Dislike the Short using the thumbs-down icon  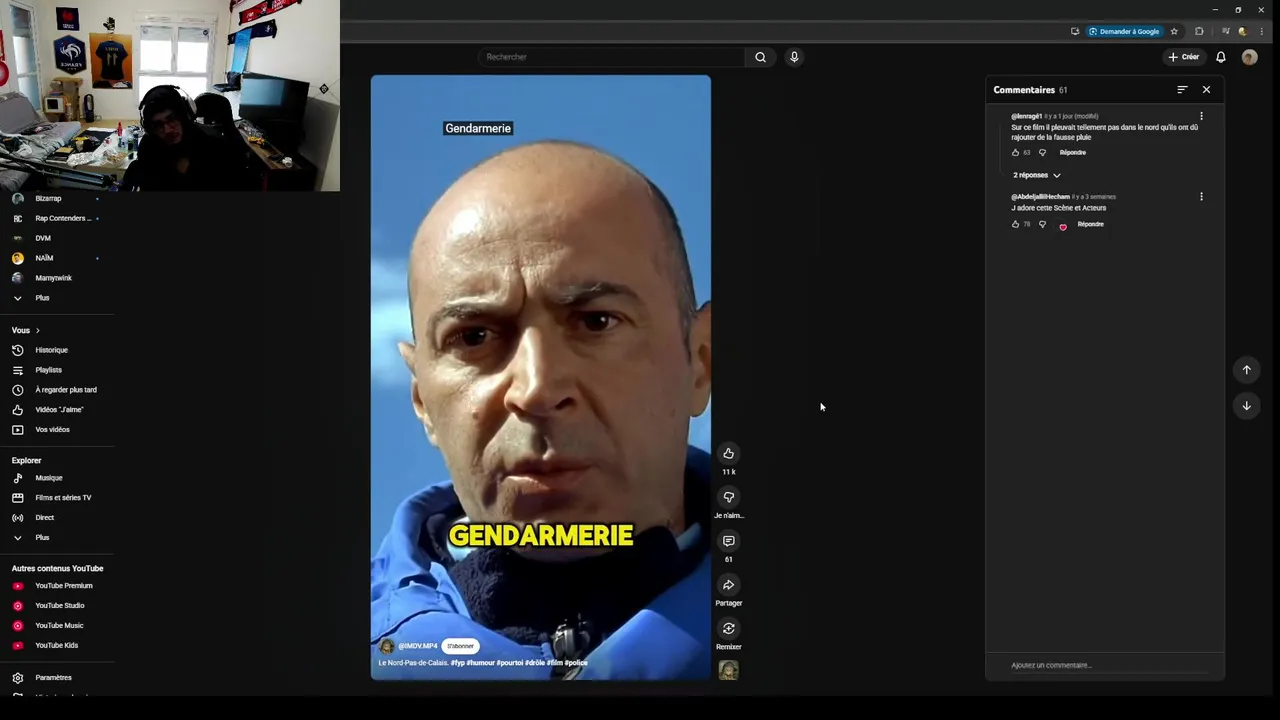point(728,497)
